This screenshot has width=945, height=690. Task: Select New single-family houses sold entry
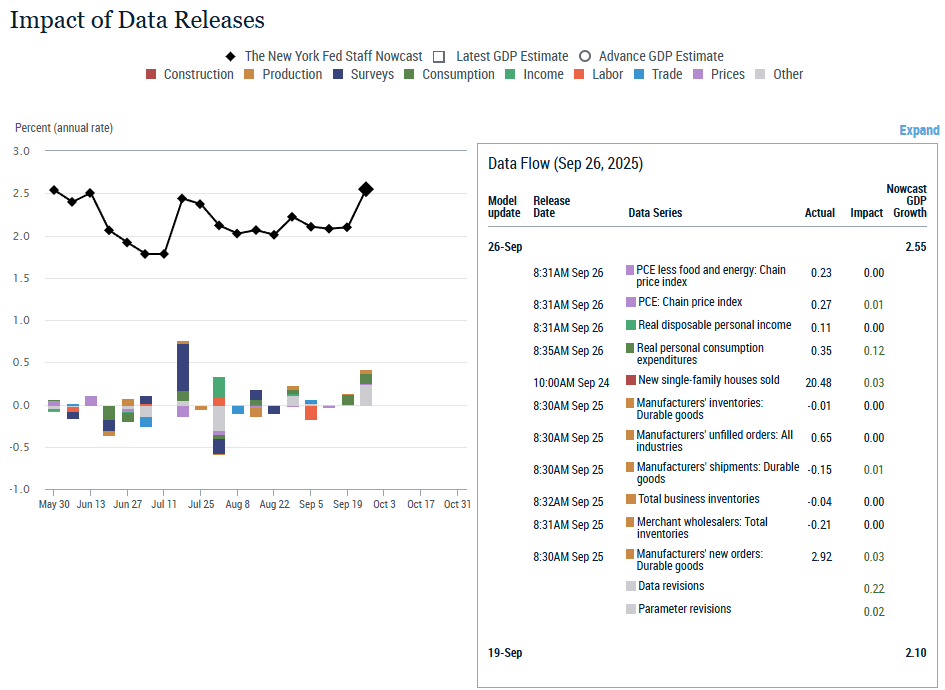[x=708, y=380]
